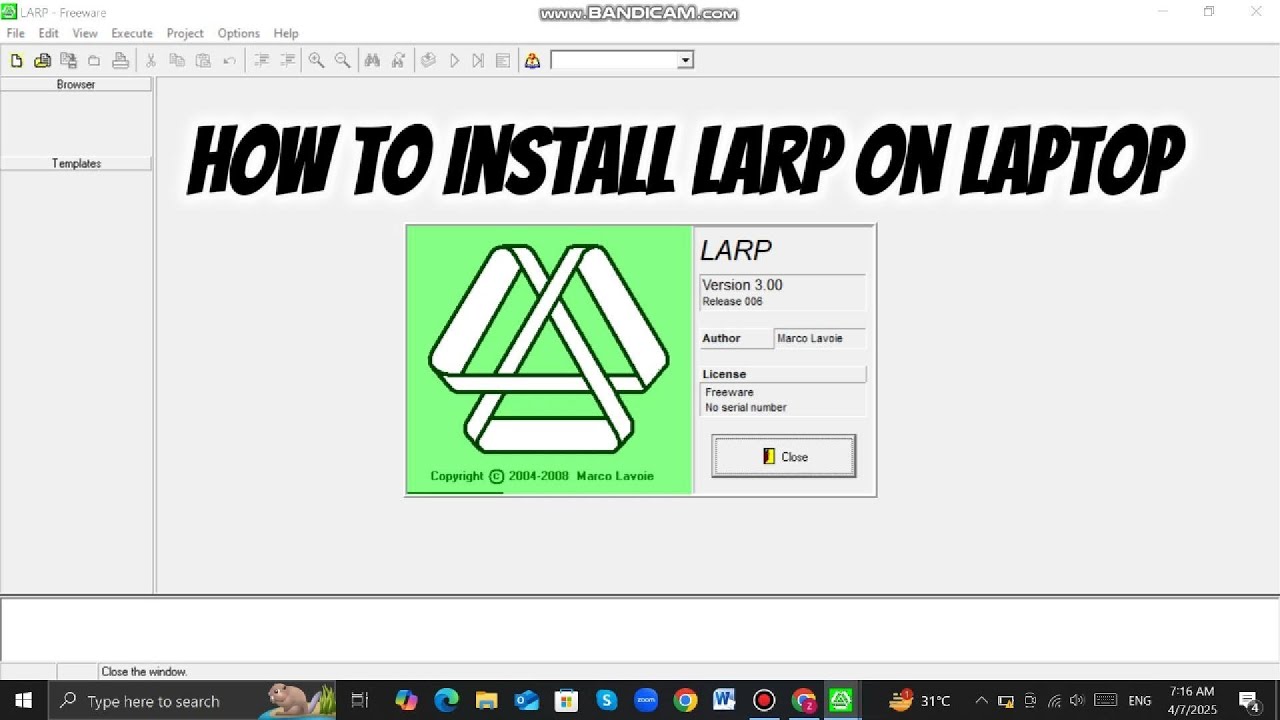Open Microsoft Store from the taskbar
Viewport: 1280px width, 720px height.
(x=566, y=701)
